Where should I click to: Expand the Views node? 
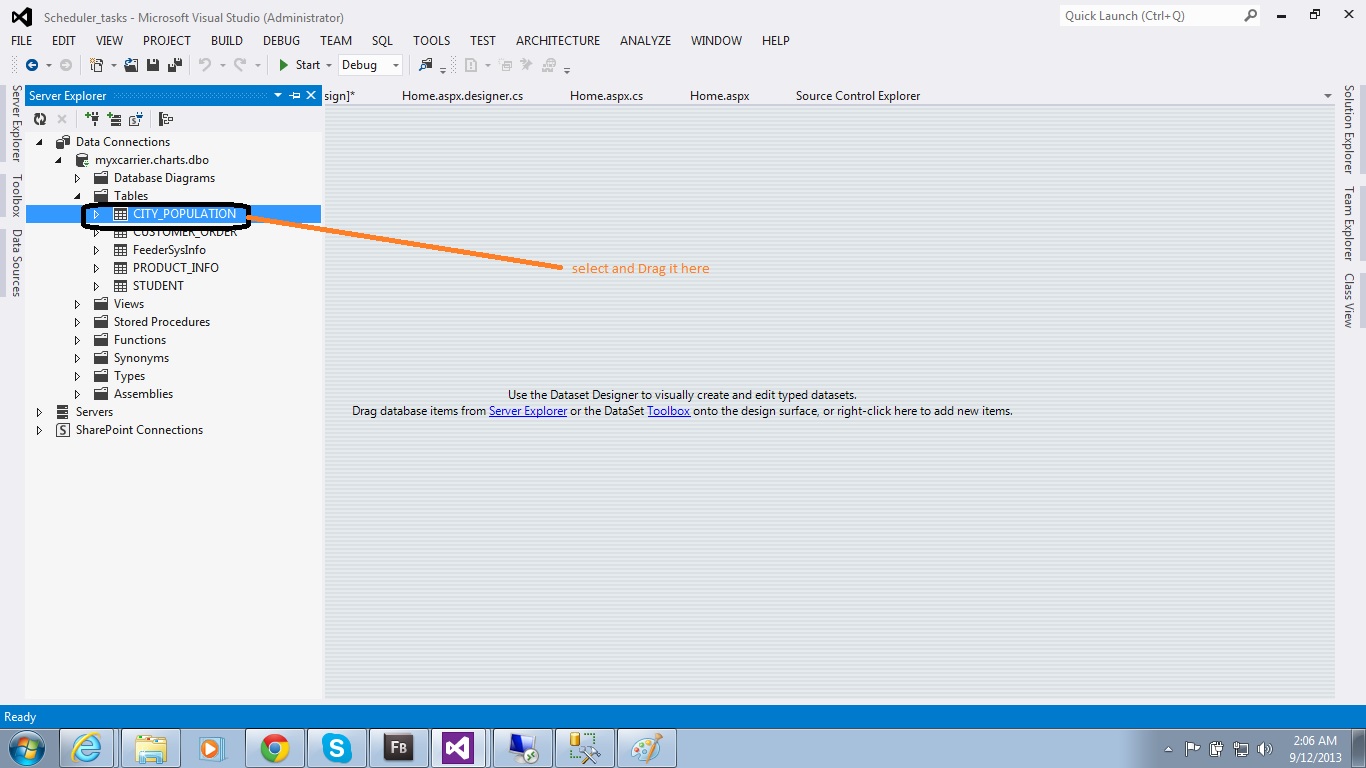point(77,303)
